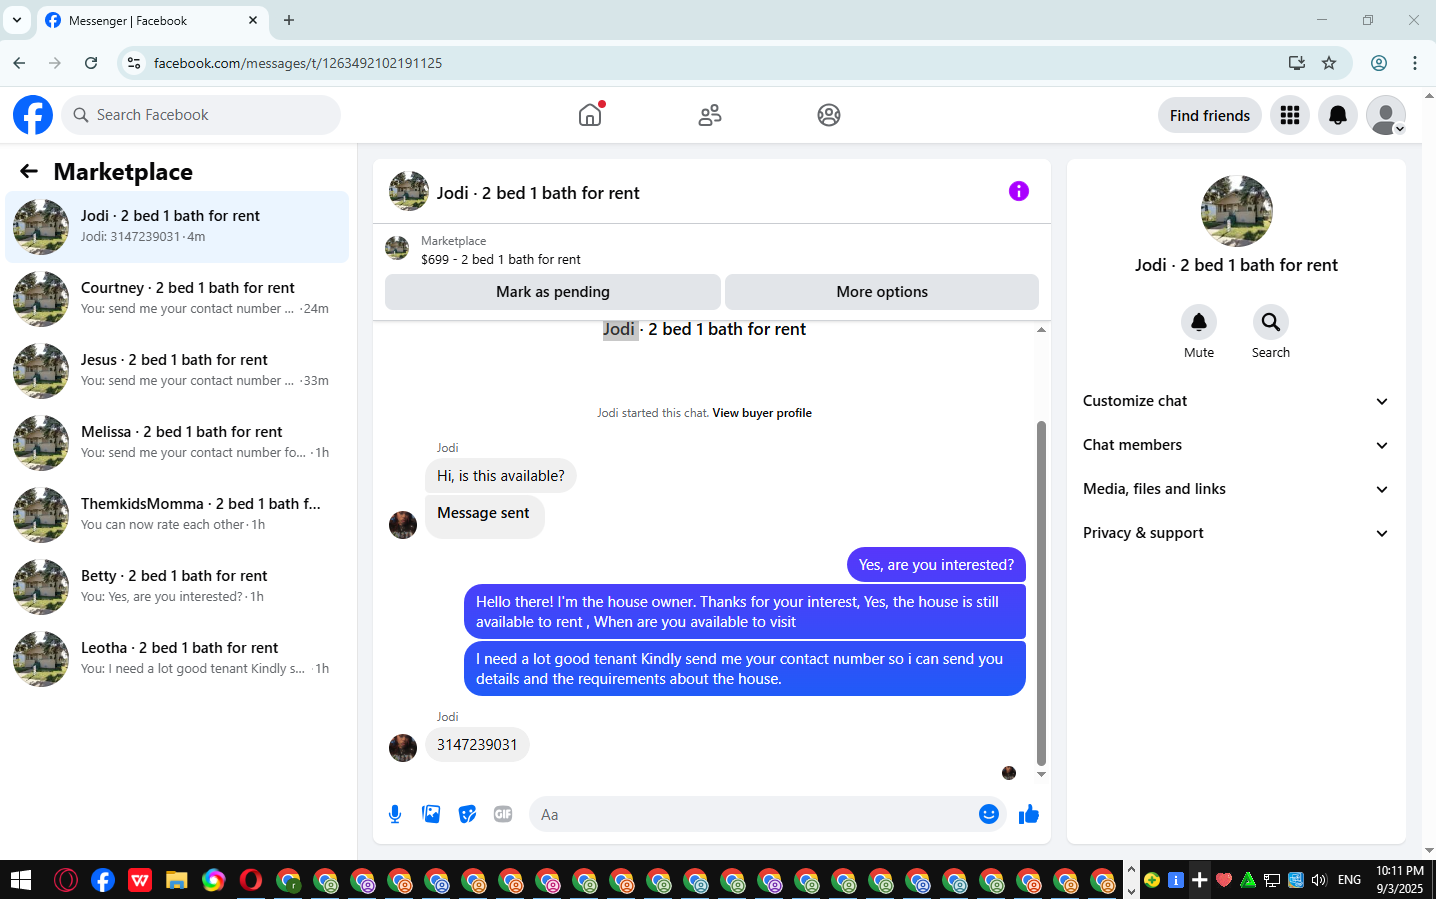The image size is (1436, 899).
Task: Click the "Hi, is this available?" message
Action: [501, 476]
